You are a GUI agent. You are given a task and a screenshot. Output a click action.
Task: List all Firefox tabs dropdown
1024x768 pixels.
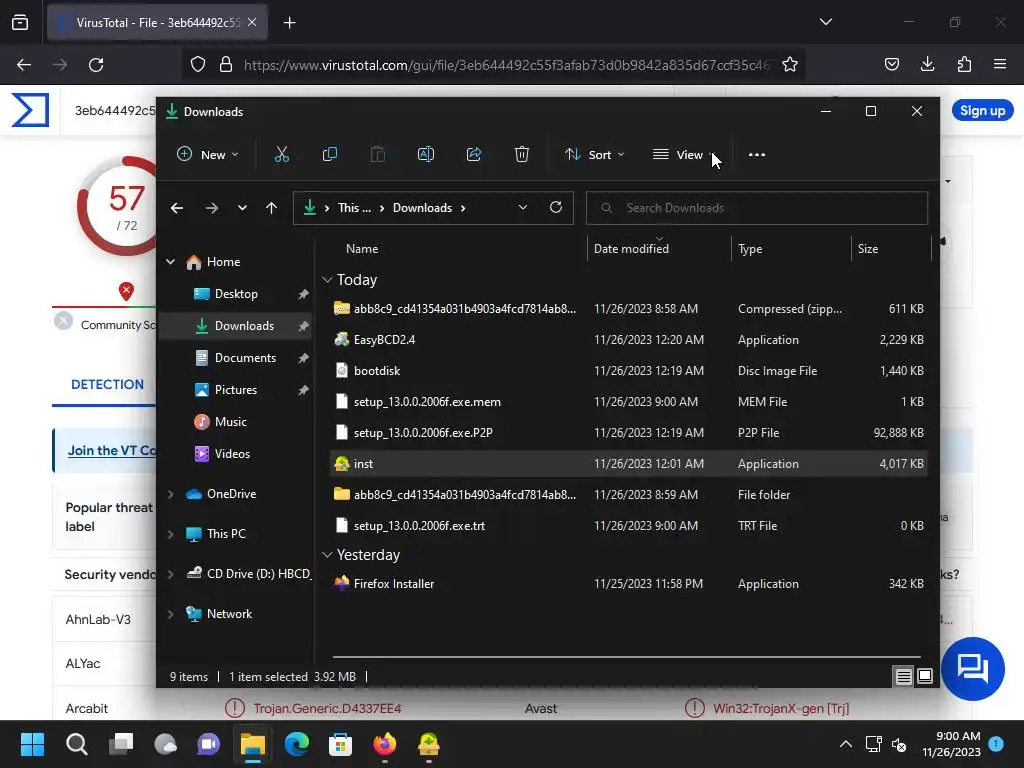(825, 22)
